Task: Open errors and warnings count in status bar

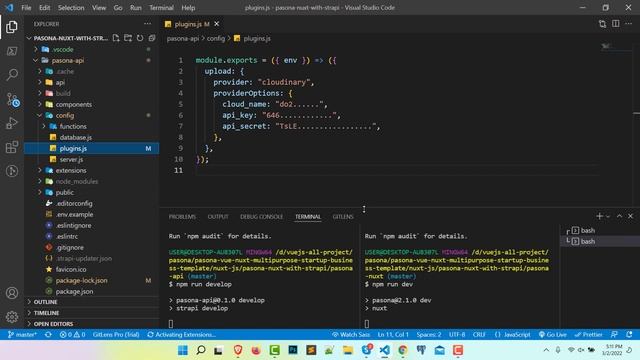Action: tap(72, 335)
